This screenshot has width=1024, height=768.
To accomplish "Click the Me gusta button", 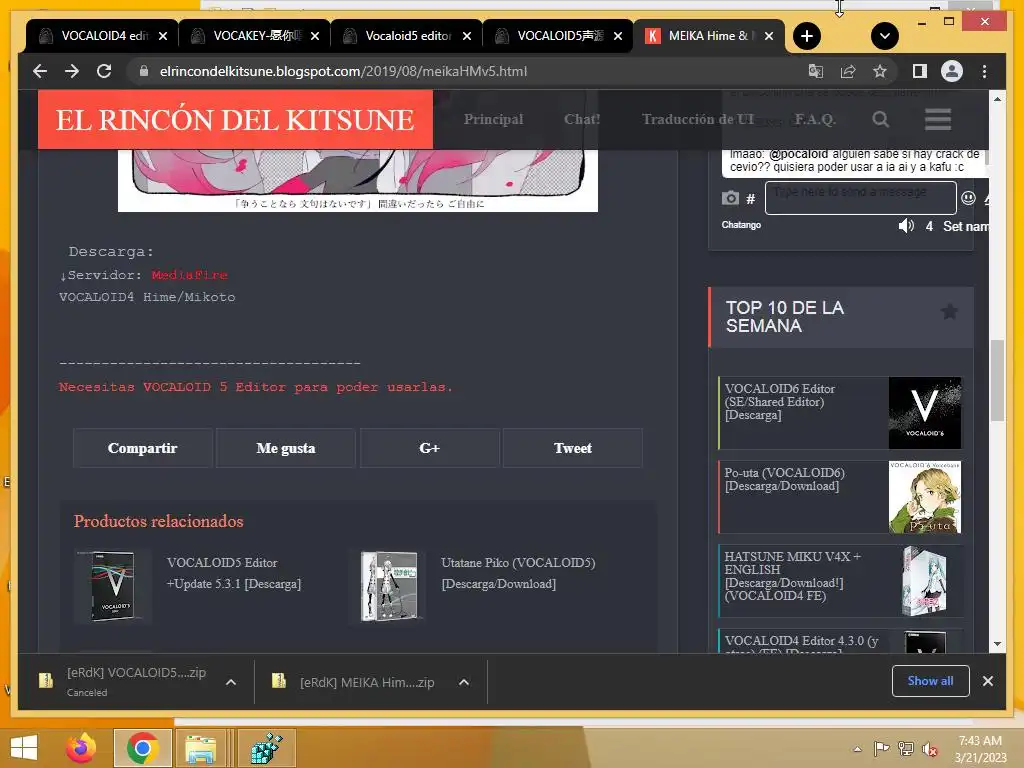I will 285,448.
